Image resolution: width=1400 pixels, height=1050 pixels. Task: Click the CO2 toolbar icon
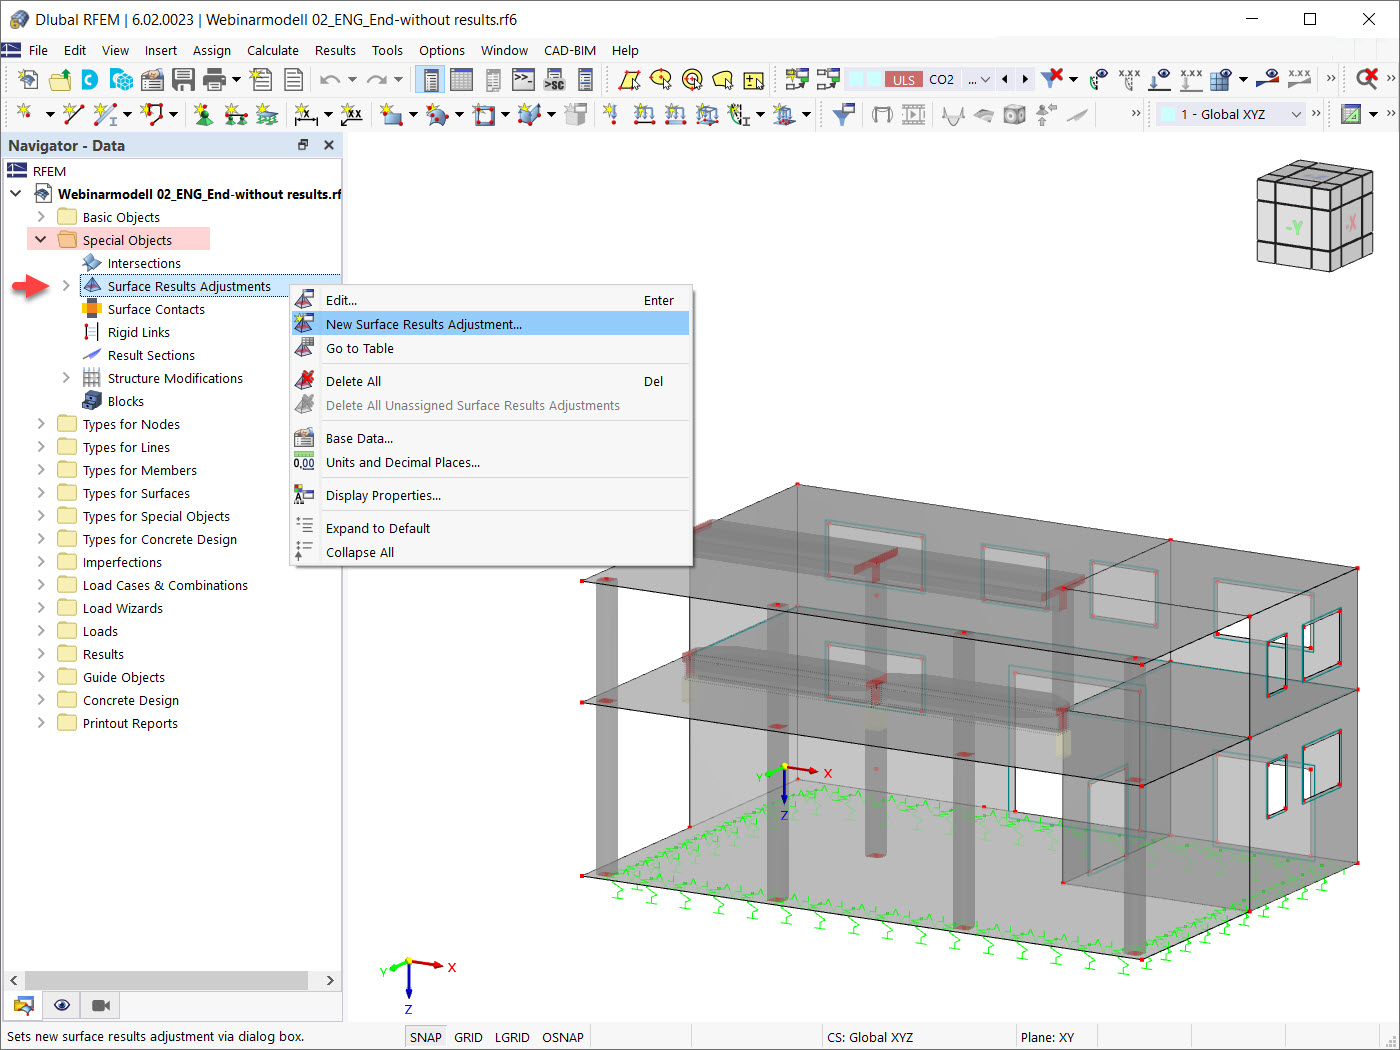click(x=941, y=79)
